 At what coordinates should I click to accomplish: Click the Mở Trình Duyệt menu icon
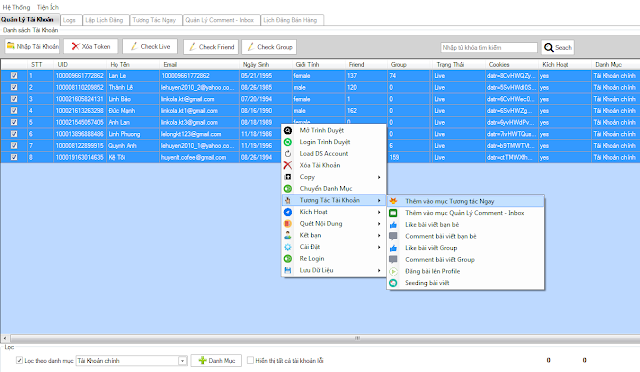pyautogui.click(x=288, y=130)
